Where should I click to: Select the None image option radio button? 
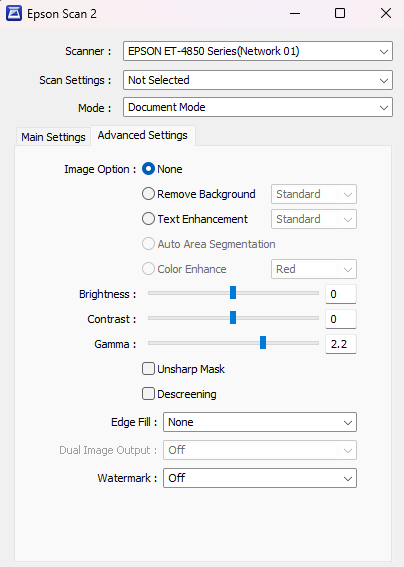(148, 169)
